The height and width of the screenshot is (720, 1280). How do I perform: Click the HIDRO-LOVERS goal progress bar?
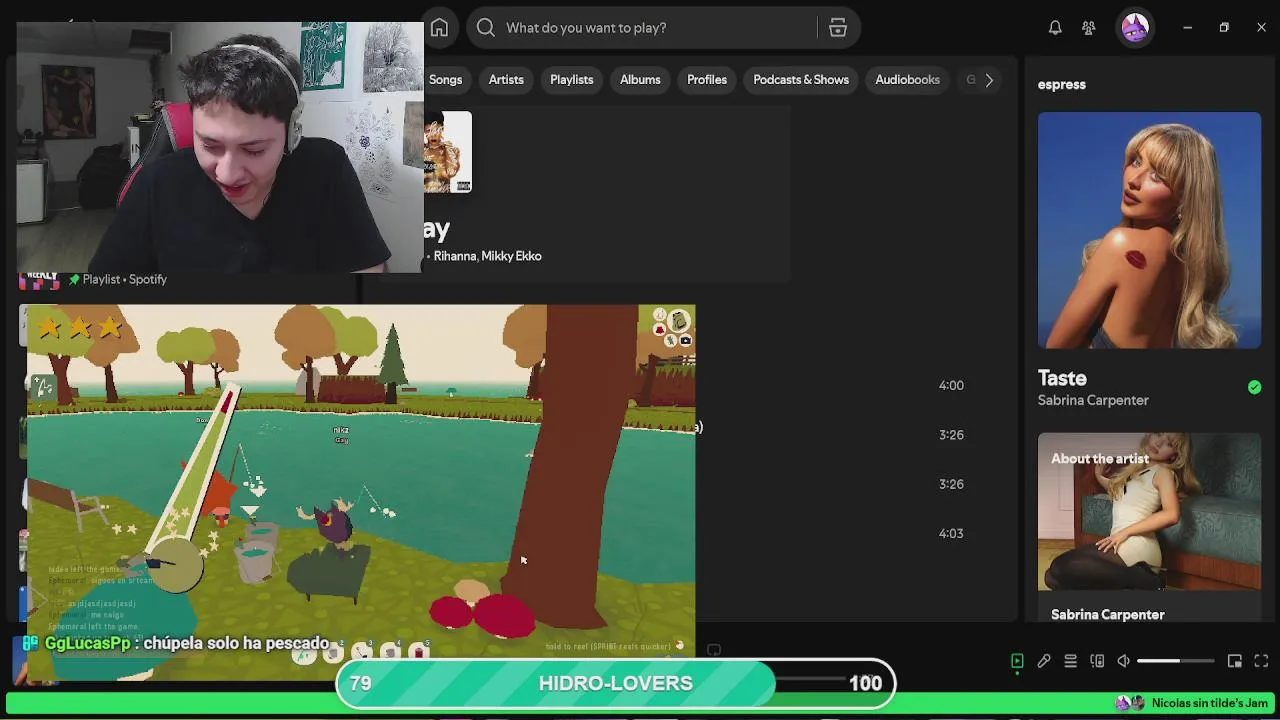(615, 683)
